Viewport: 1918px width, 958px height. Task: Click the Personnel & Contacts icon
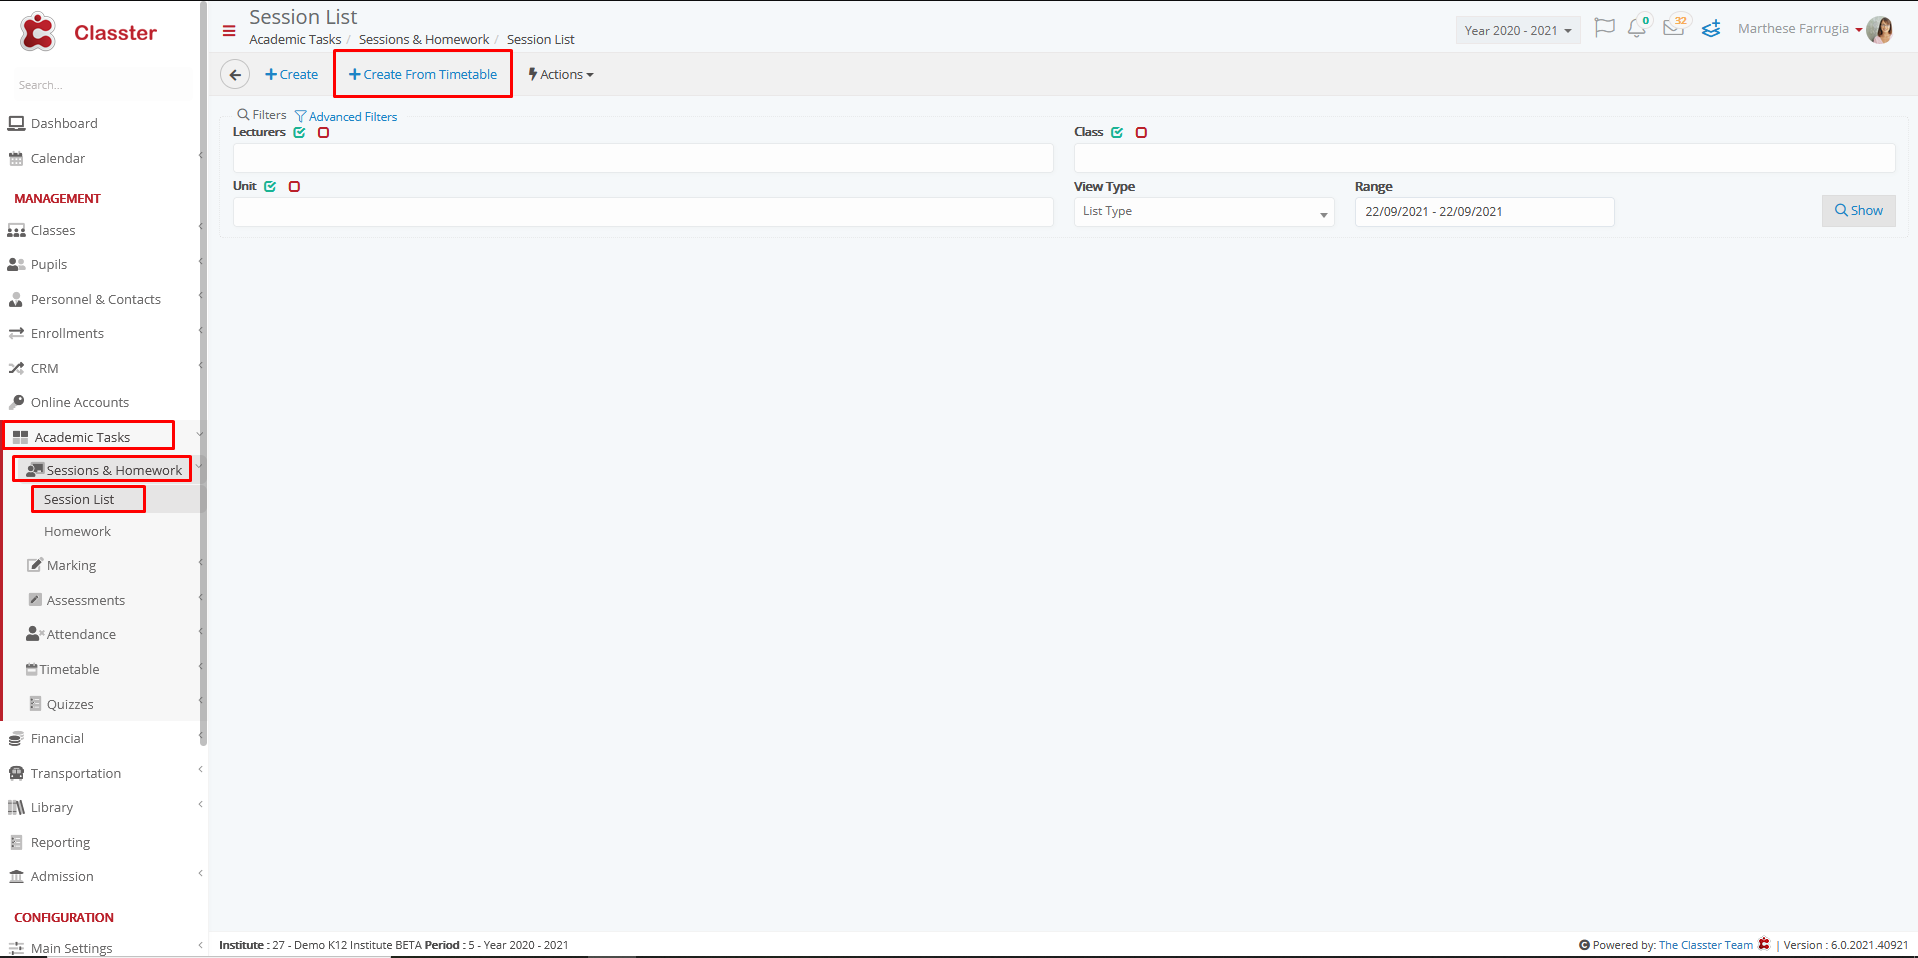(x=16, y=300)
